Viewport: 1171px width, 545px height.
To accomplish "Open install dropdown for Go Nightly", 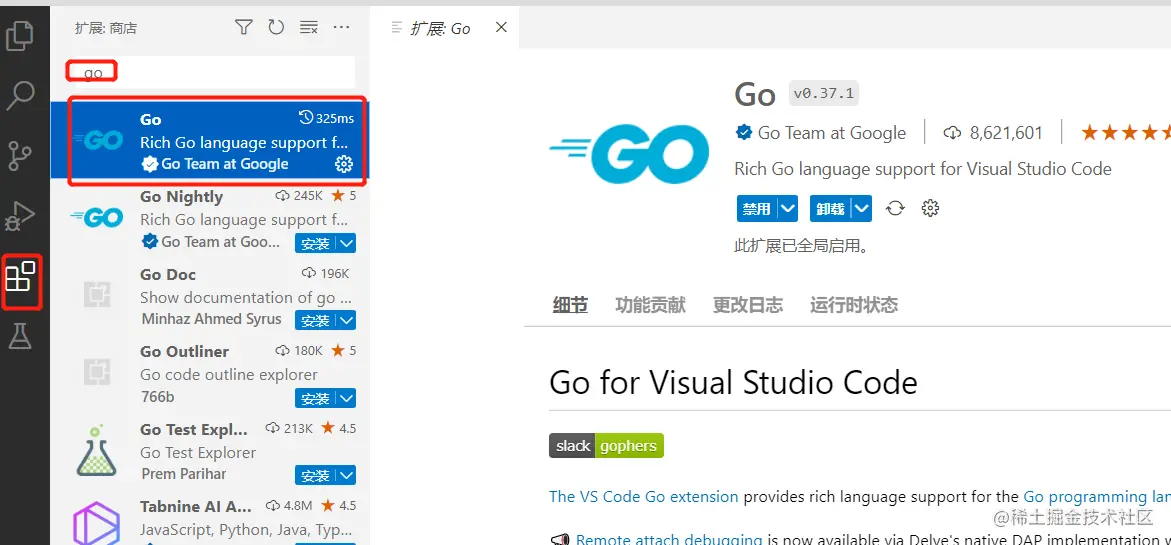I will pos(347,243).
